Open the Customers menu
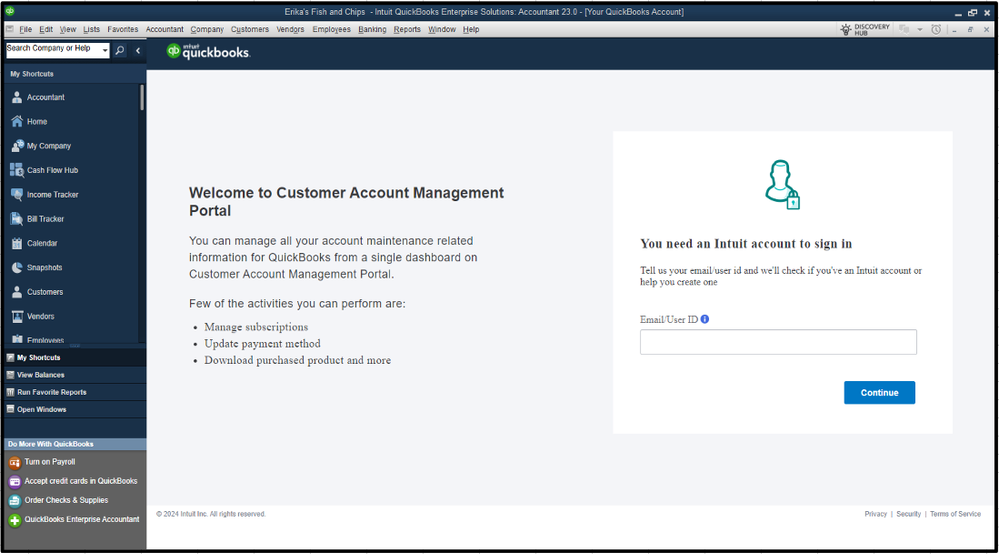999x554 pixels. click(250, 29)
